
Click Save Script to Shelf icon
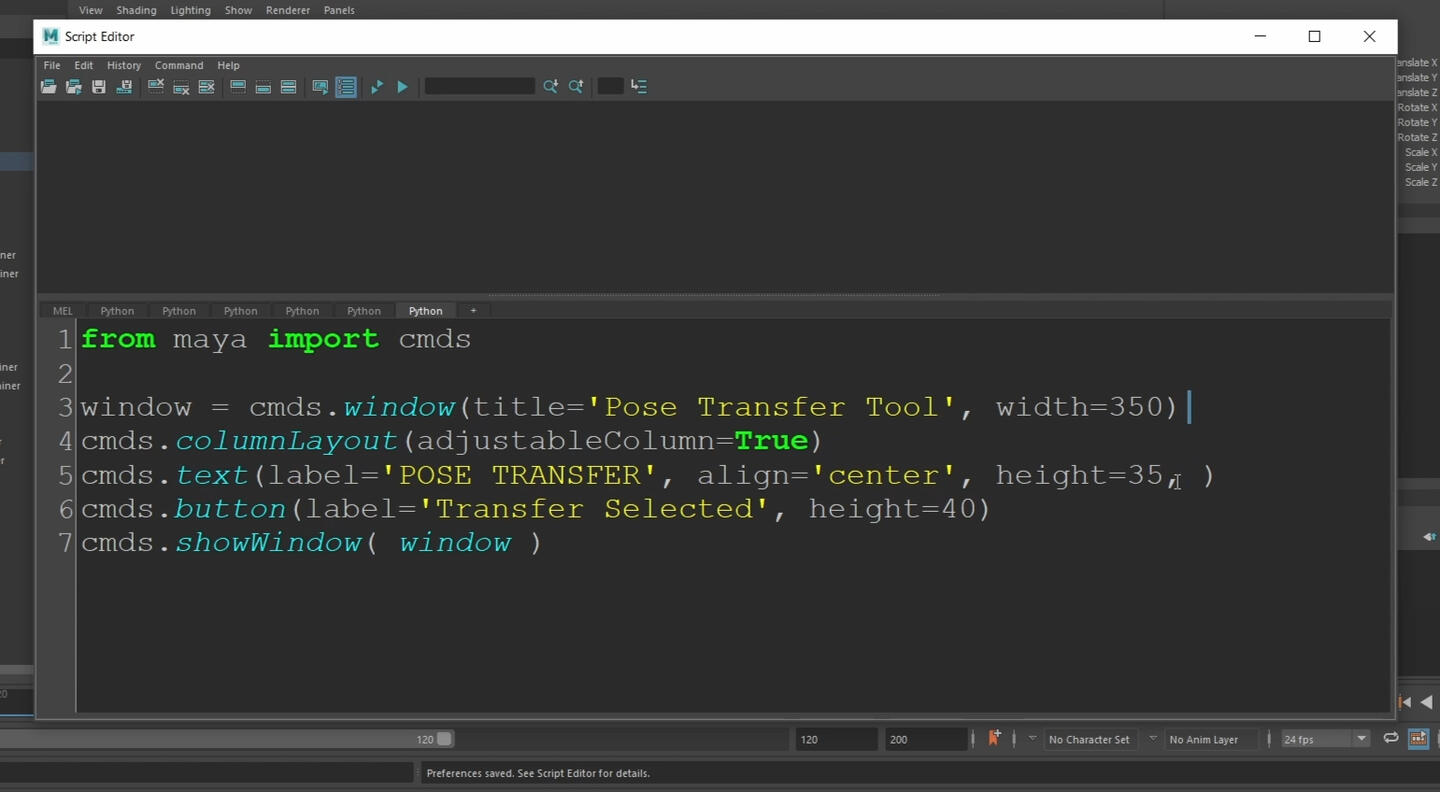pos(124,87)
